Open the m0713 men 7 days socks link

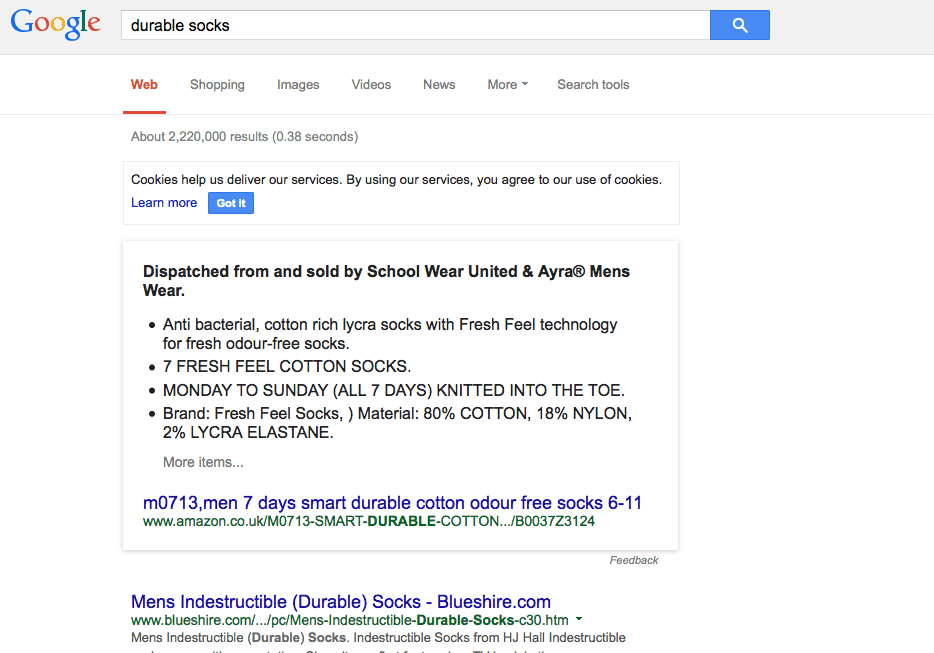pos(392,503)
